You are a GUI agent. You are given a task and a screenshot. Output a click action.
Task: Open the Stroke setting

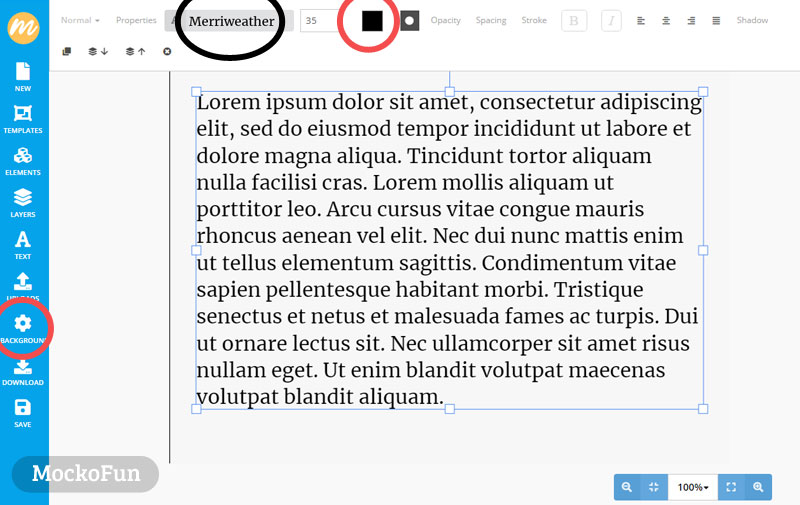534,20
